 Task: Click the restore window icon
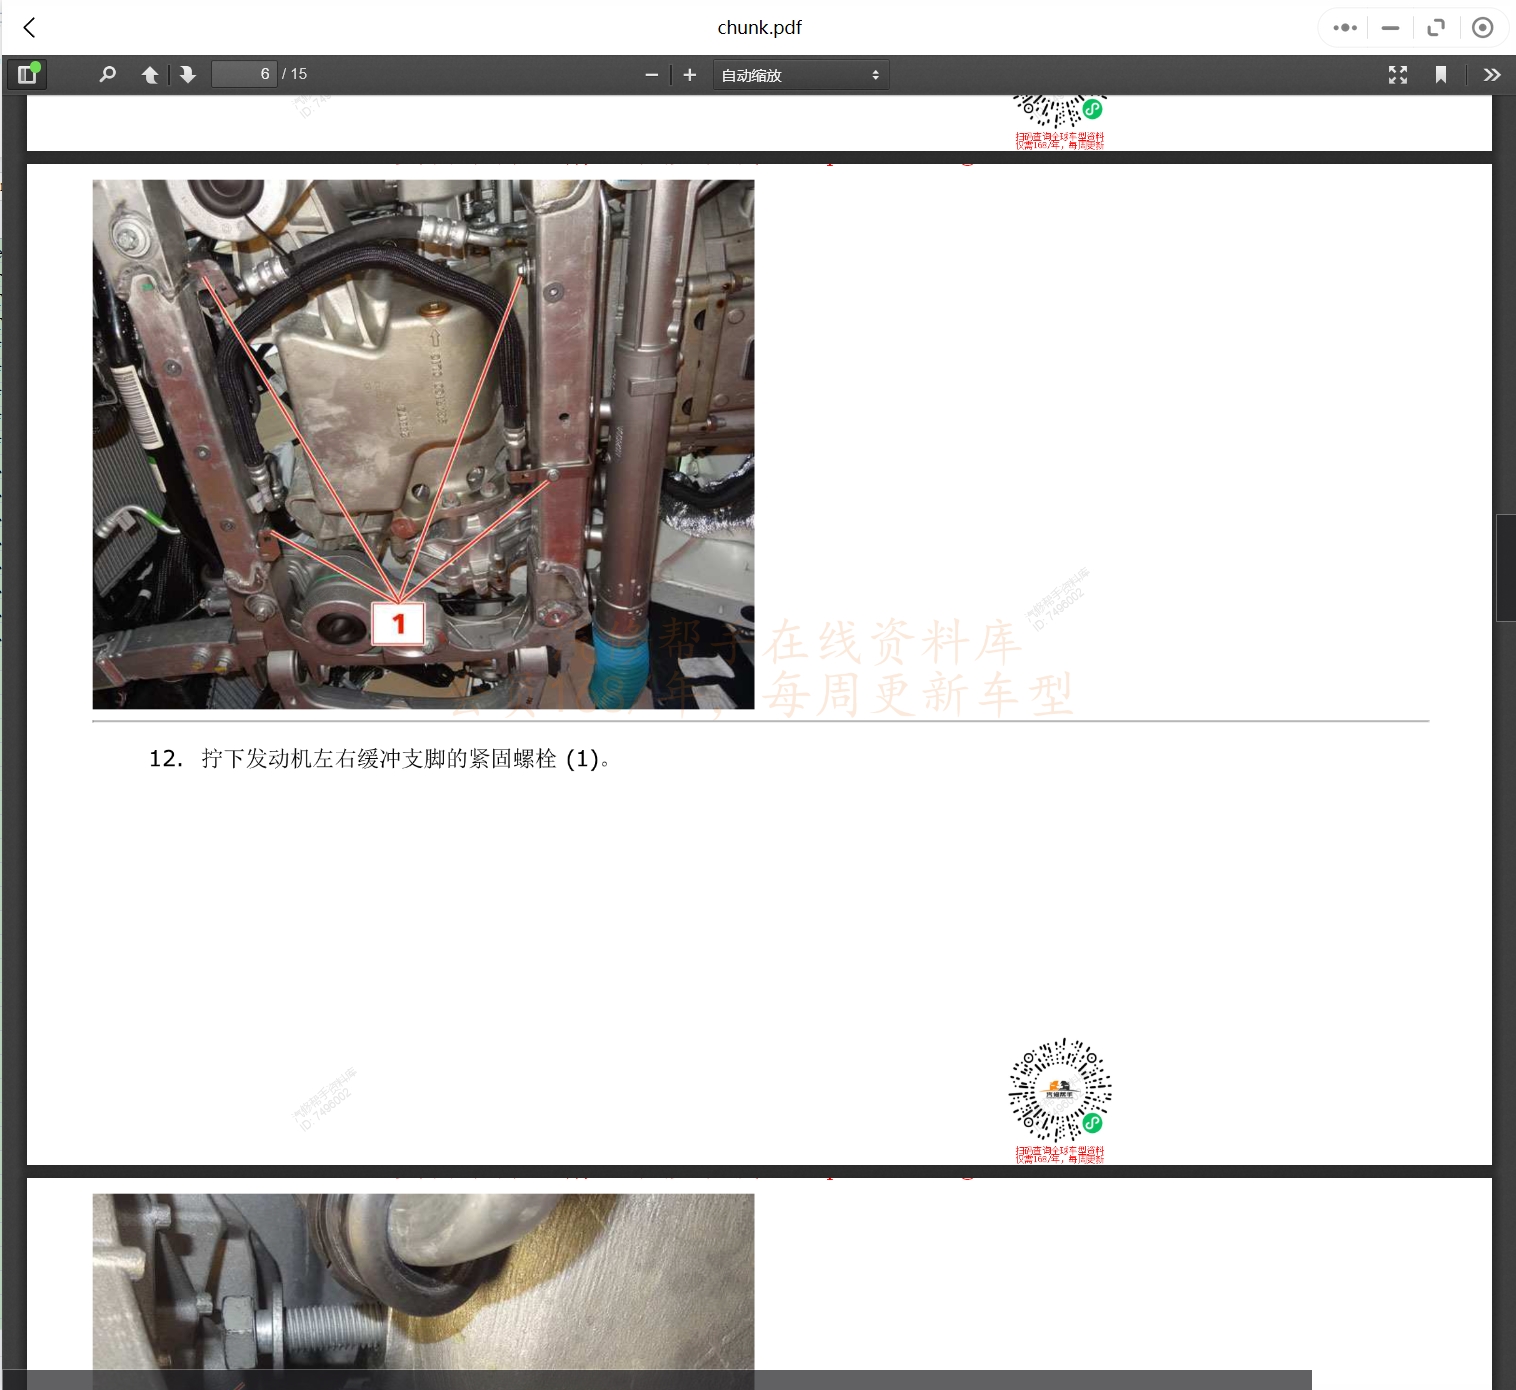pos(1436,28)
